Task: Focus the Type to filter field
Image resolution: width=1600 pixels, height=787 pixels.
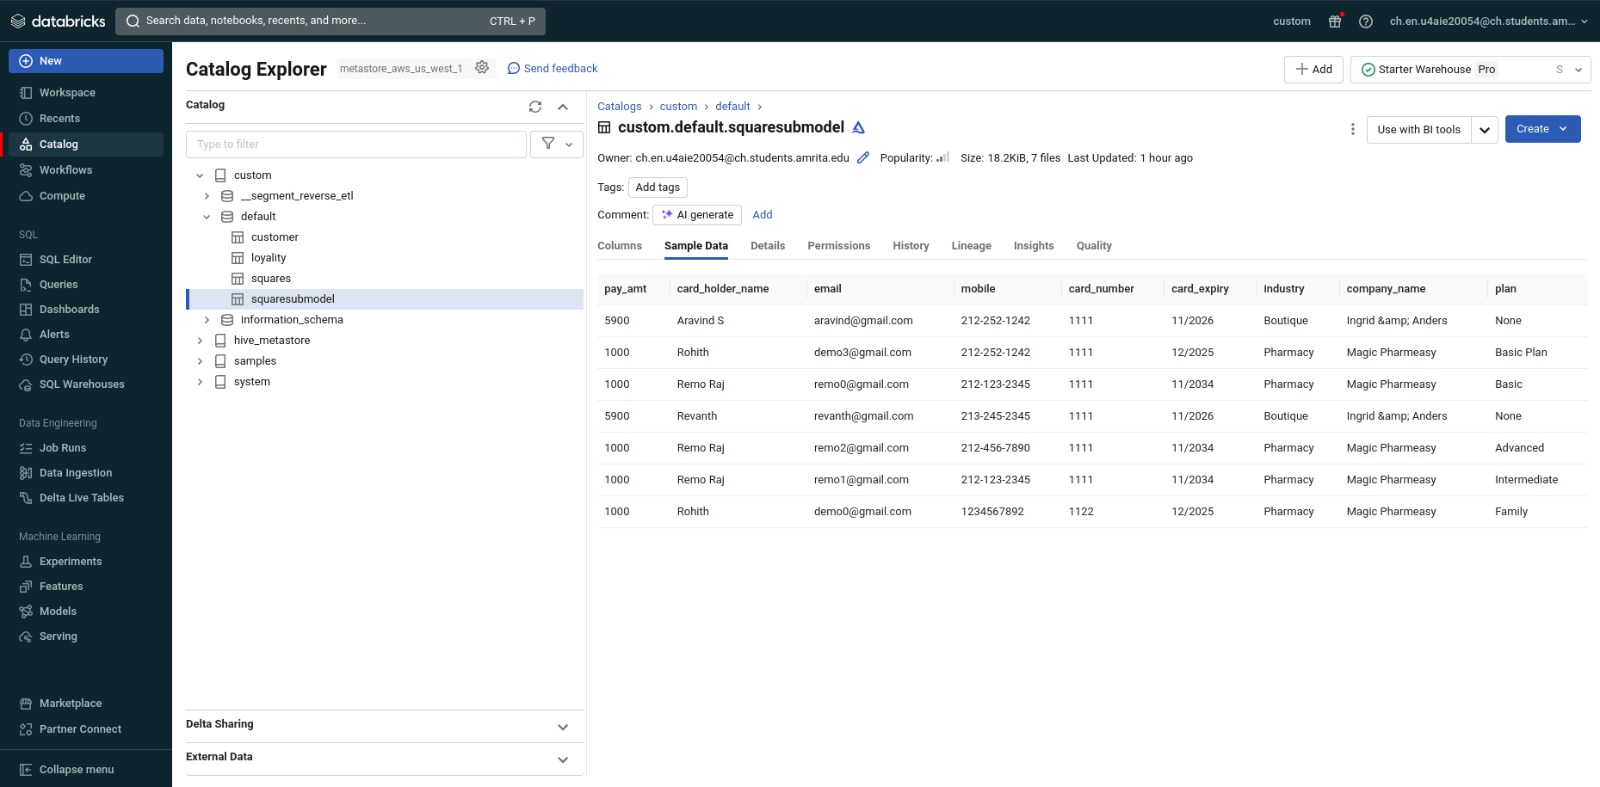Action: tap(356, 144)
